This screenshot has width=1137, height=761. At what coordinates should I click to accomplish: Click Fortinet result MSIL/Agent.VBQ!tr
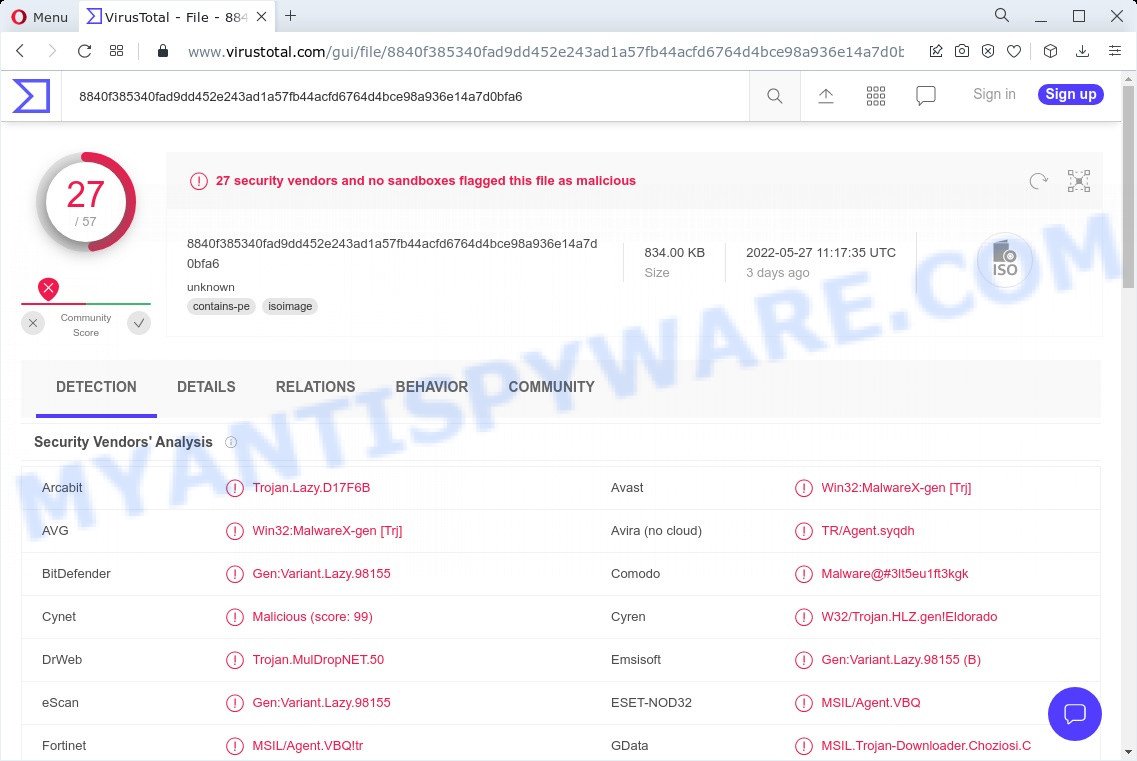(307, 745)
